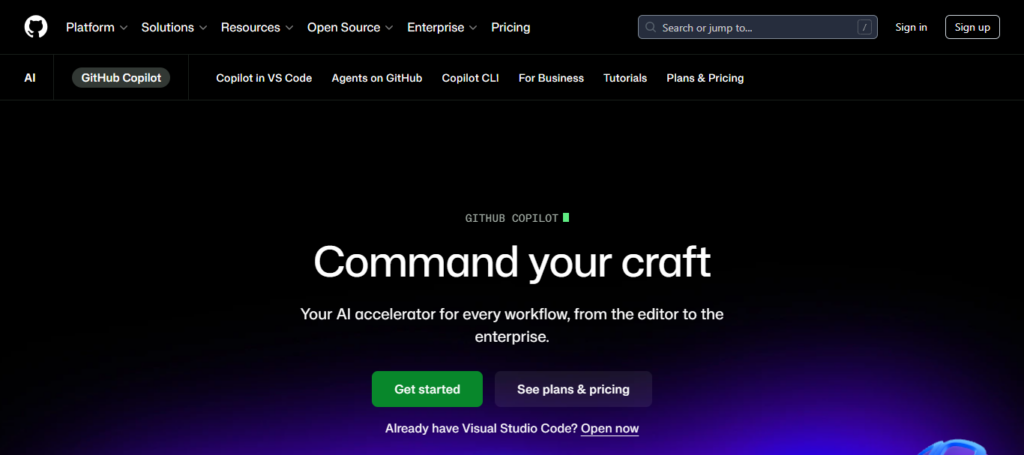
Task: Click the Sign up button
Action: coord(972,27)
